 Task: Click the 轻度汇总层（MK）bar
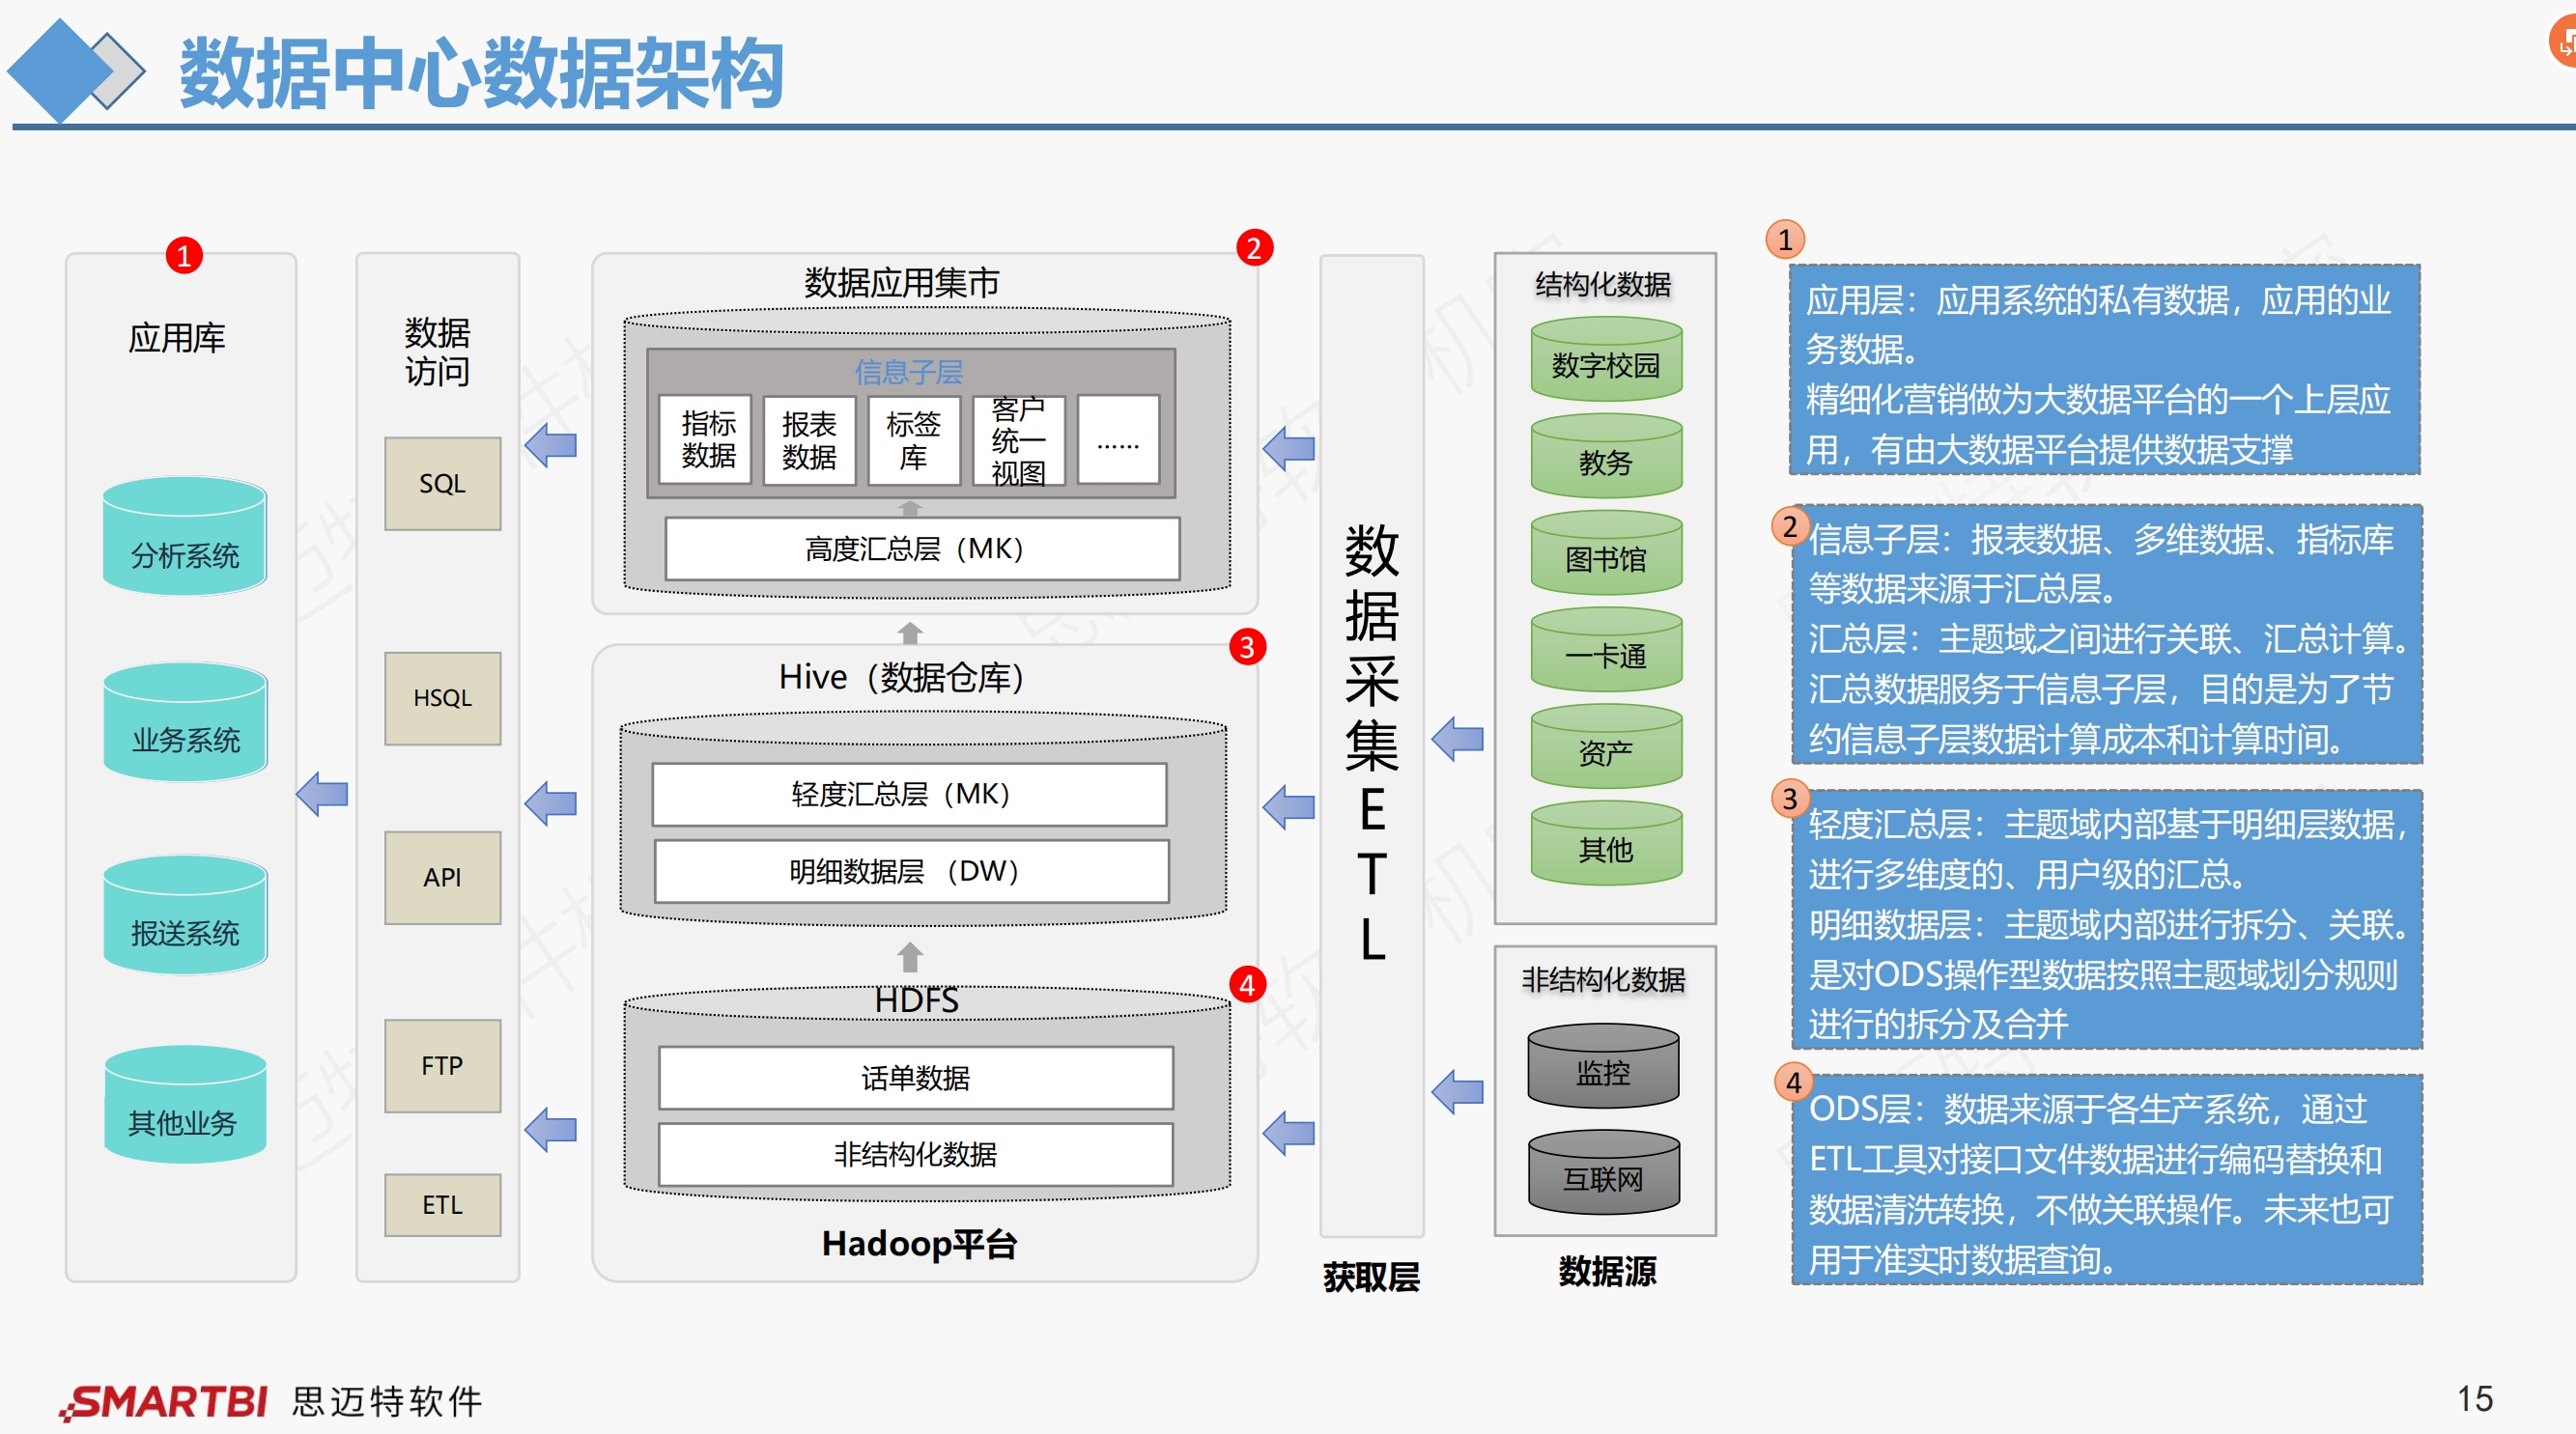(x=909, y=794)
